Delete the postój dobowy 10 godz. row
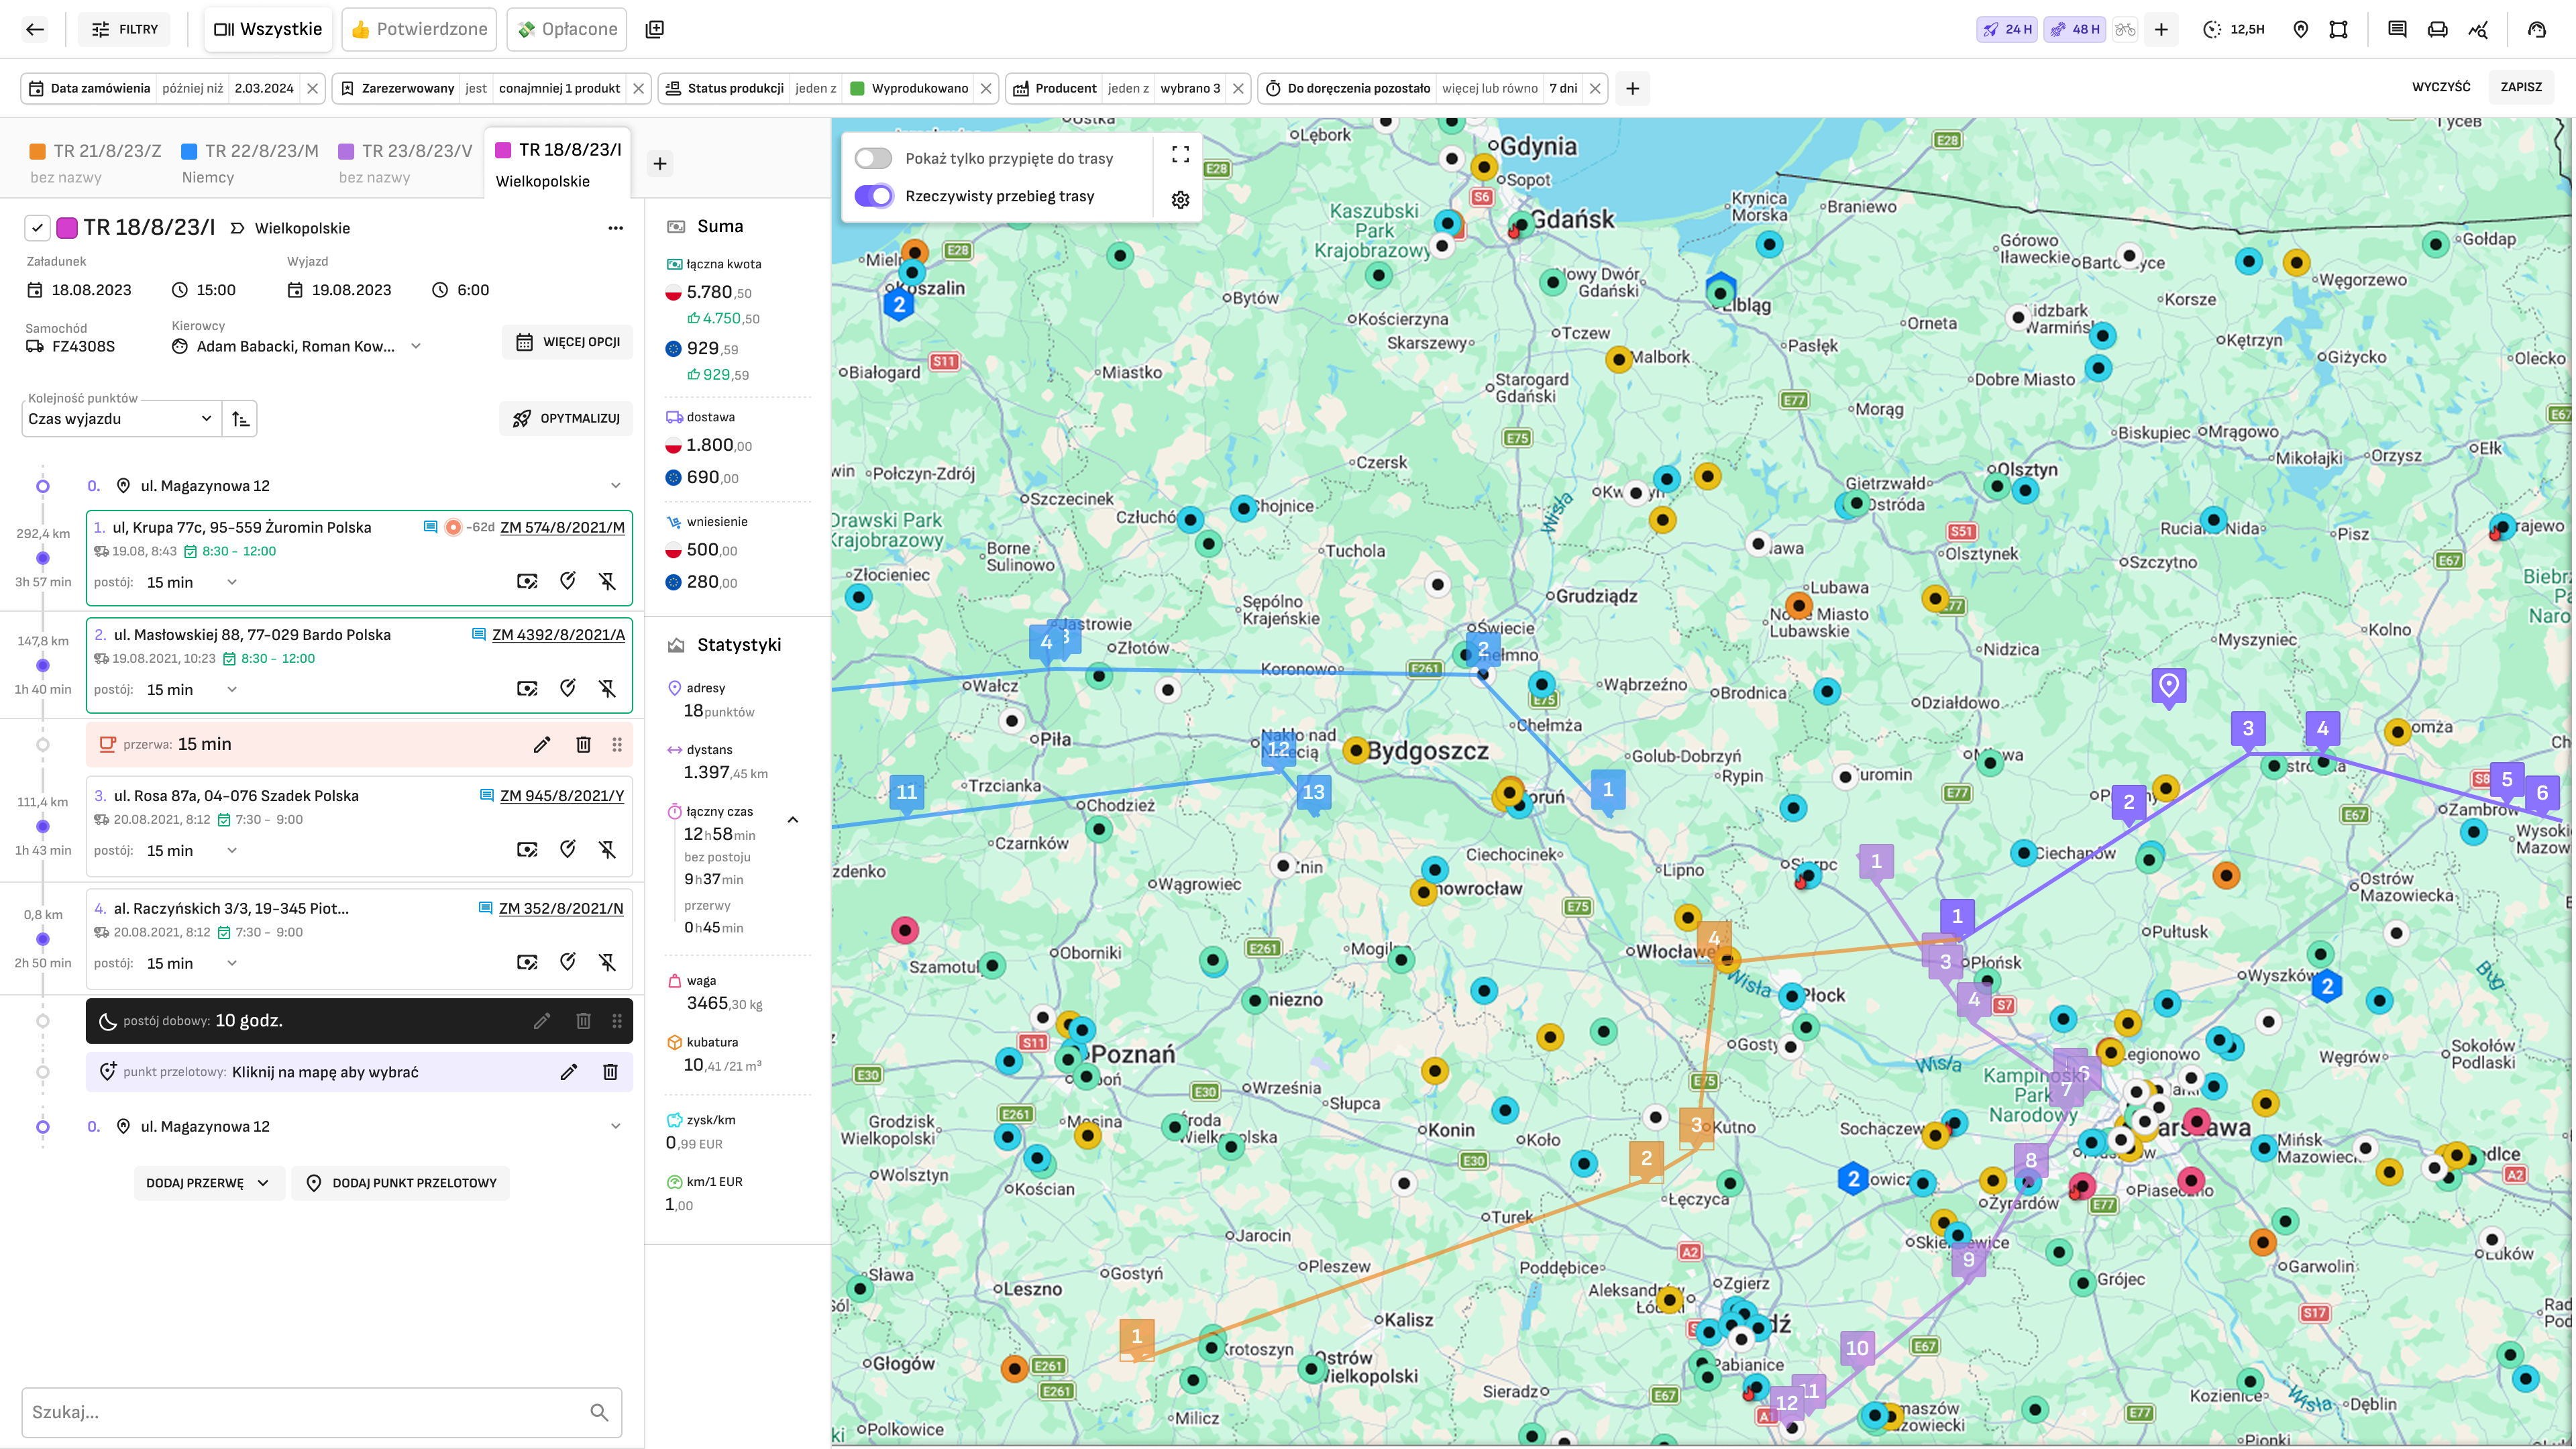2576x1449 pixels. (584, 1021)
